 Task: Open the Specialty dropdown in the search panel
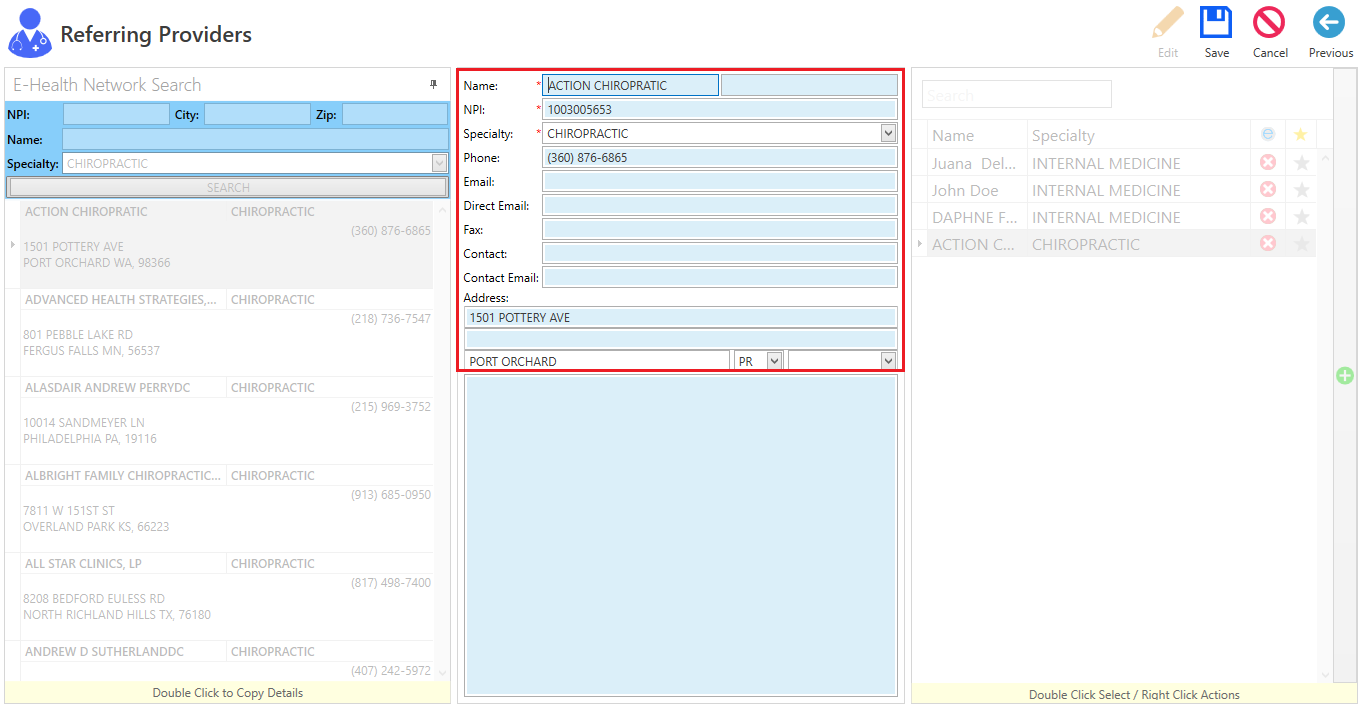point(441,161)
